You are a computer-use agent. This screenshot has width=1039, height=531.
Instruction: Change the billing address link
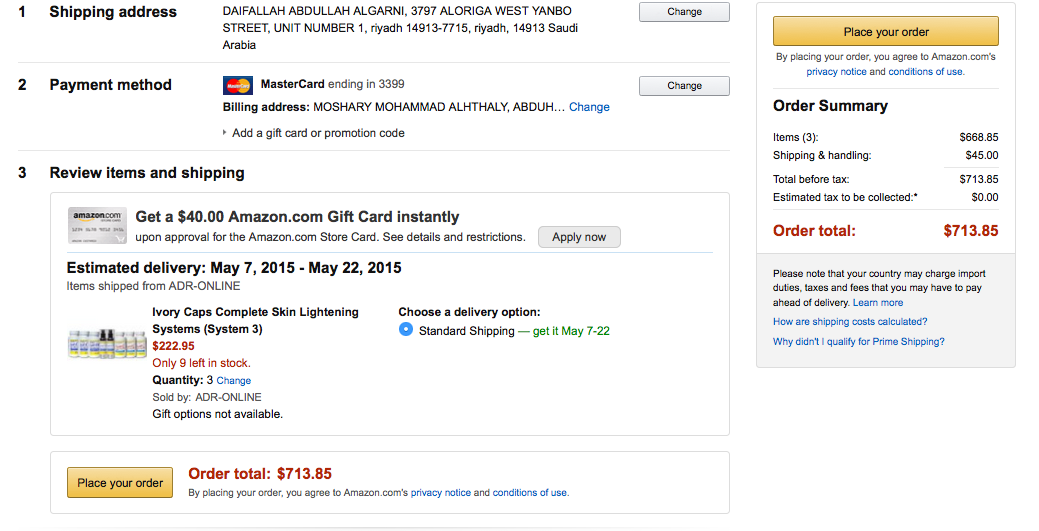click(589, 107)
